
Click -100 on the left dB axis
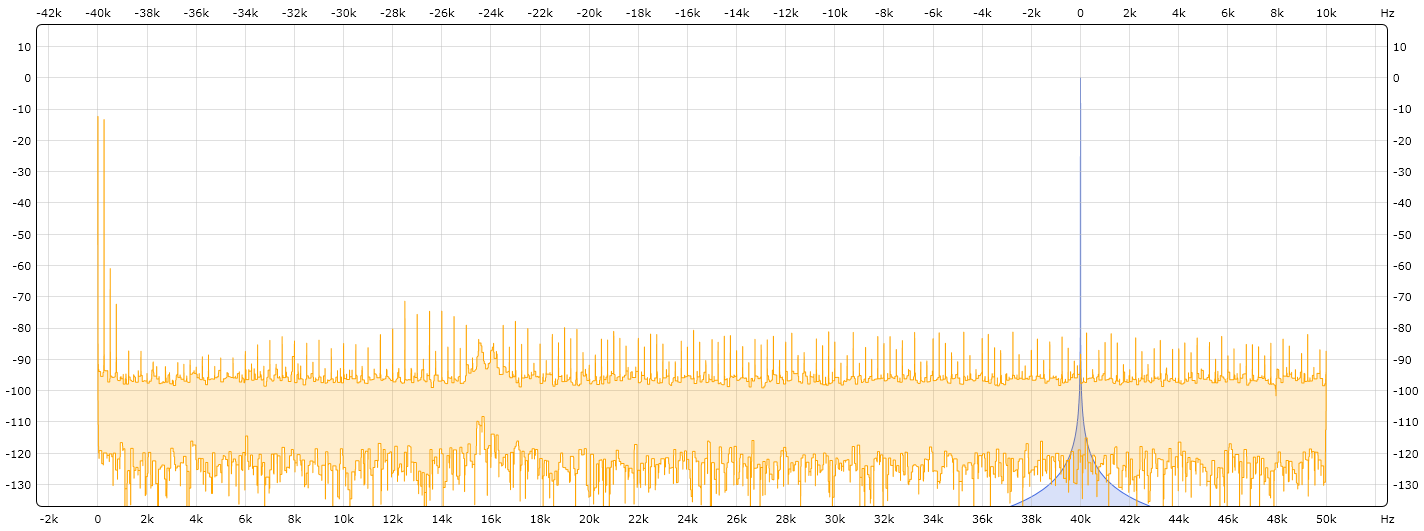[19, 391]
